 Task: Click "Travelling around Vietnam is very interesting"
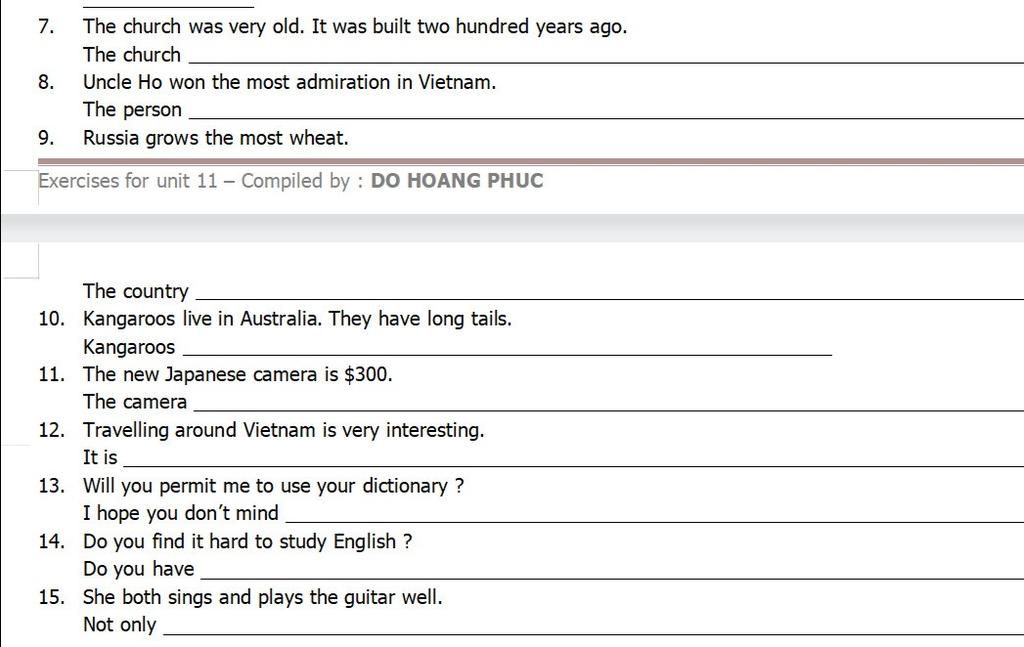point(283,430)
